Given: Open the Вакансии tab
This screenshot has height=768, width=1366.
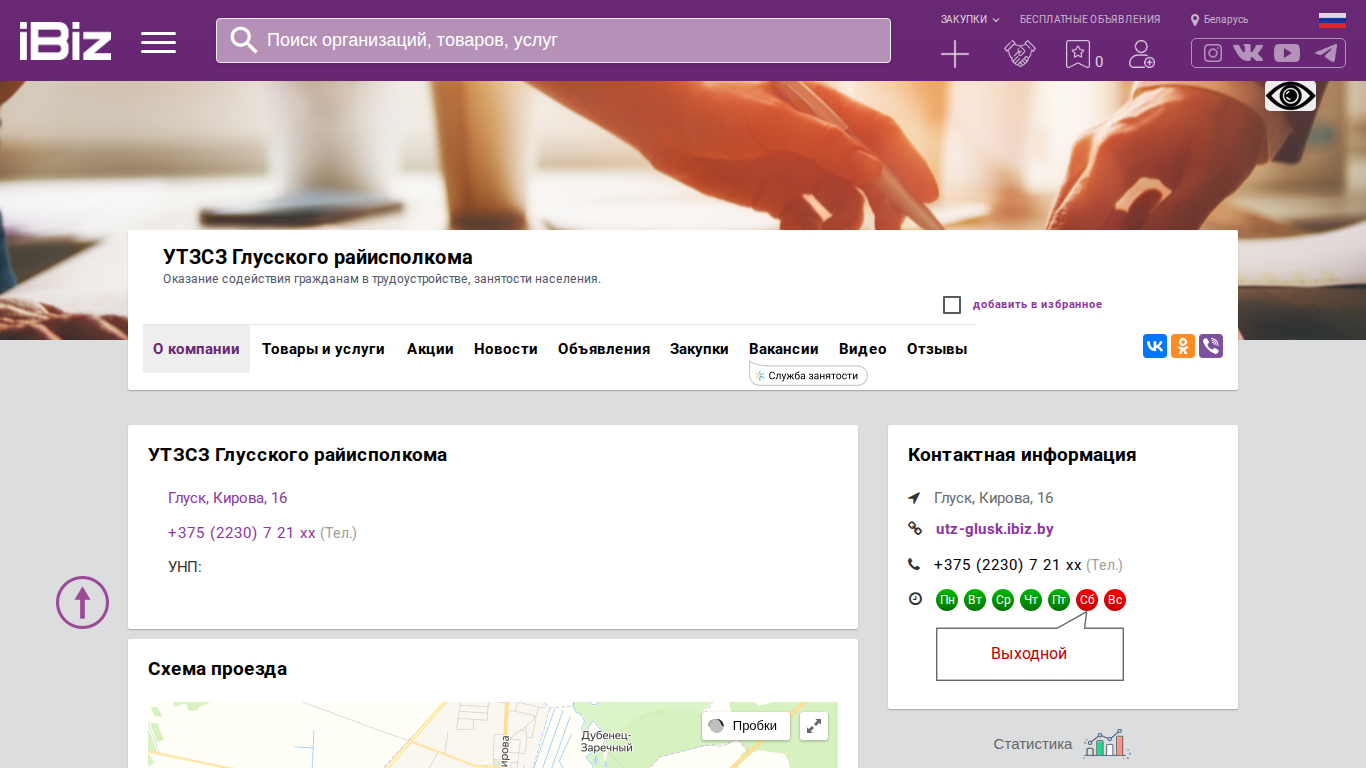Looking at the screenshot, I should point(784,349).
